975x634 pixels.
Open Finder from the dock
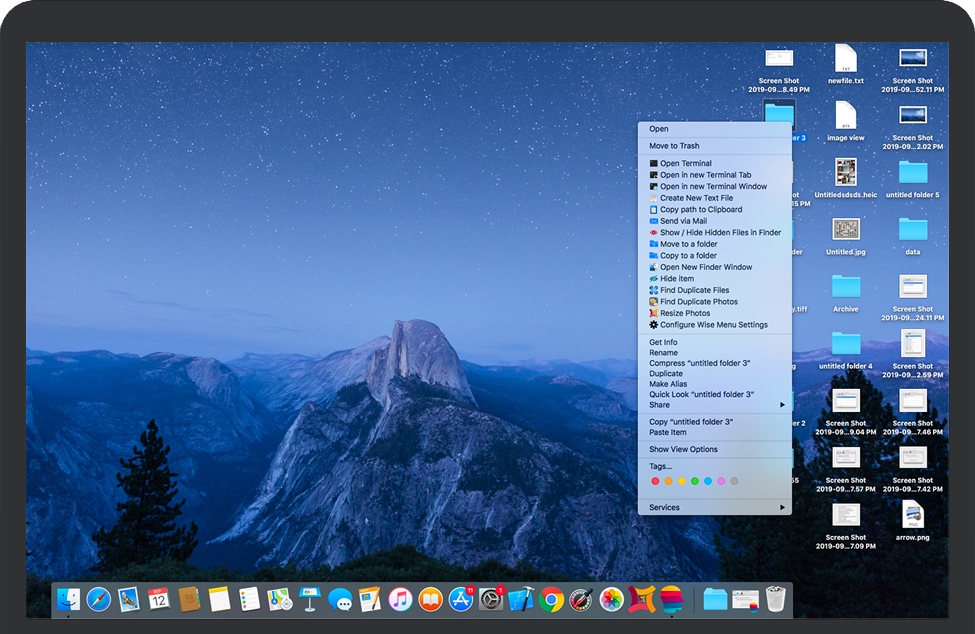pos(68,599)
